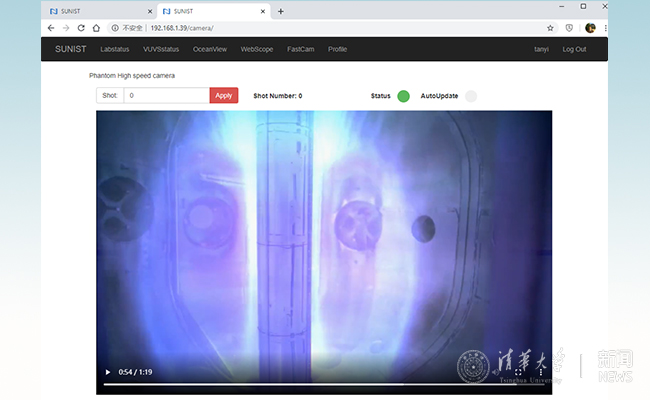650x400 pixels.
Task: Open the Labstatus page
Action: tap(116, 49)
